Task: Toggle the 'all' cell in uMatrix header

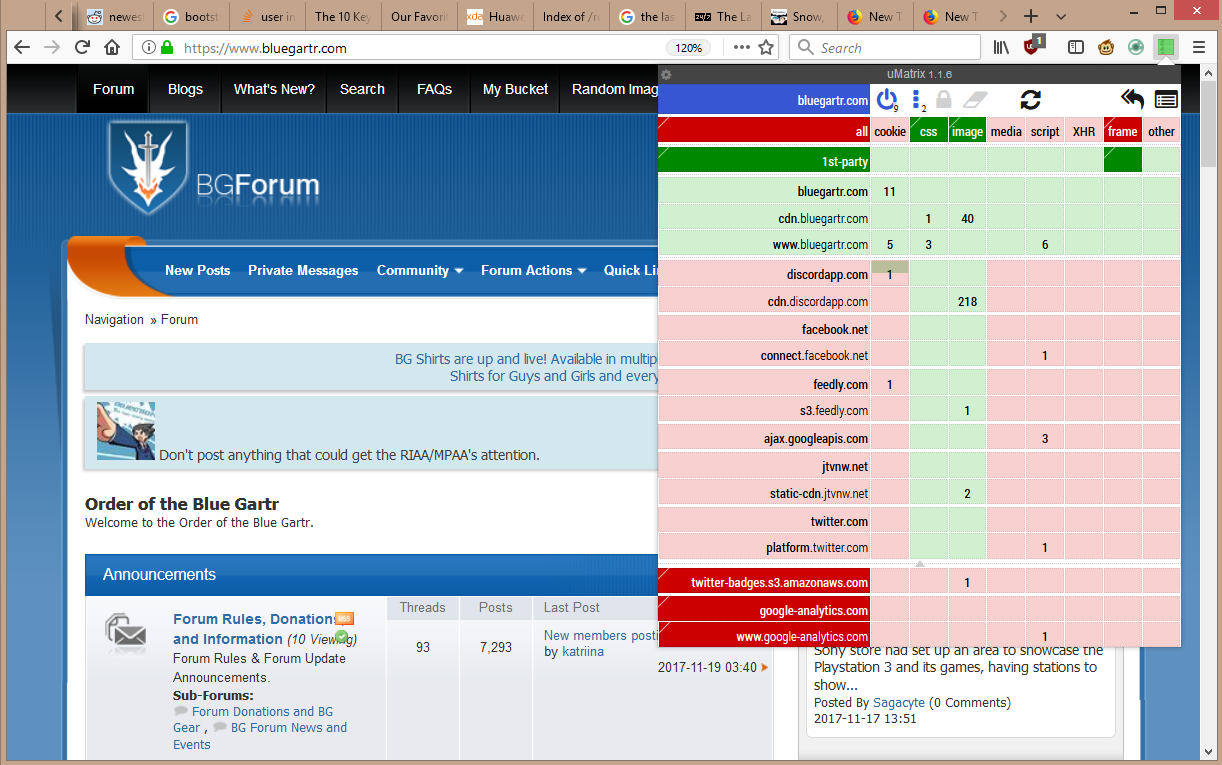Action: (x=763, y=131)
